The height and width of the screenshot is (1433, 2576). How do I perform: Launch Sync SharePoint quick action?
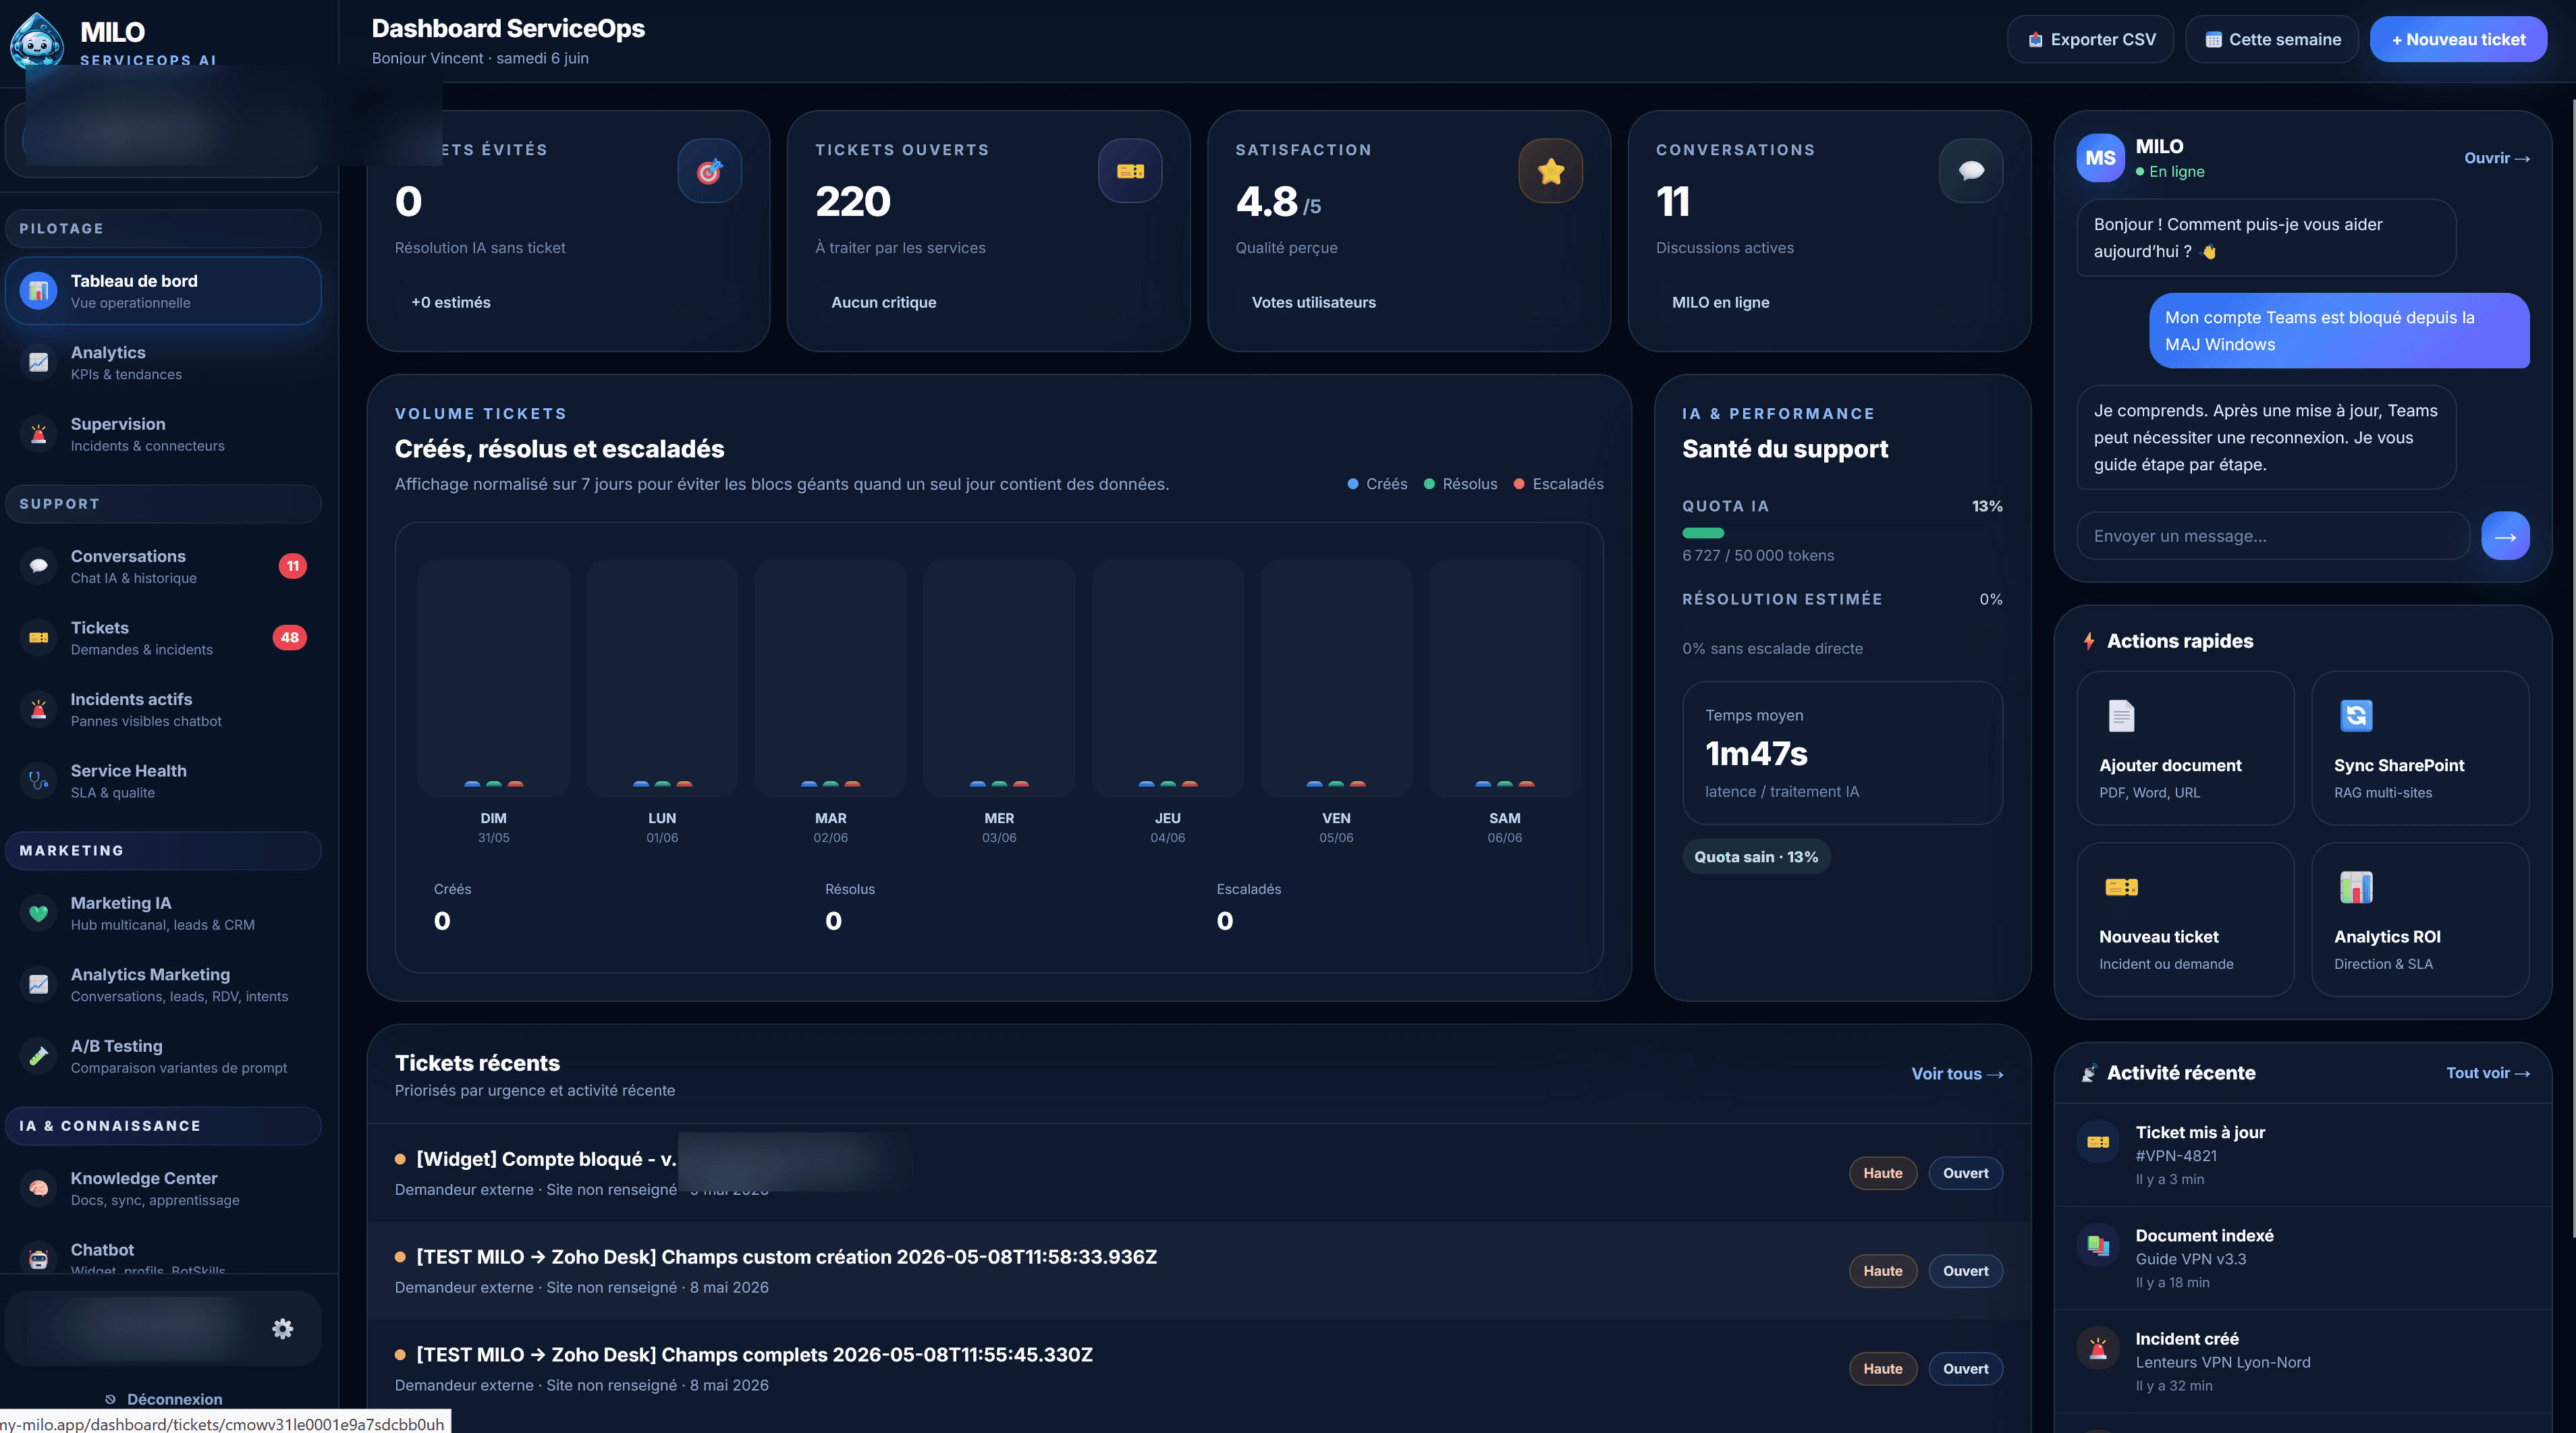(x=2420, y=748)
